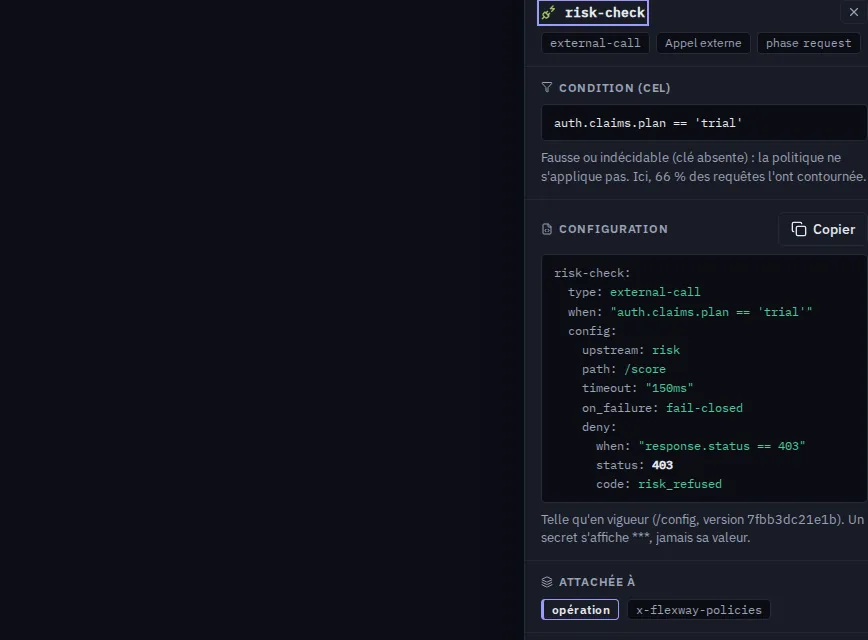The width and height of the screenshot is (868, 640).
Task: Click the YAML line starting with "when: "auth.claims.plan"
Action: (690, 312)
